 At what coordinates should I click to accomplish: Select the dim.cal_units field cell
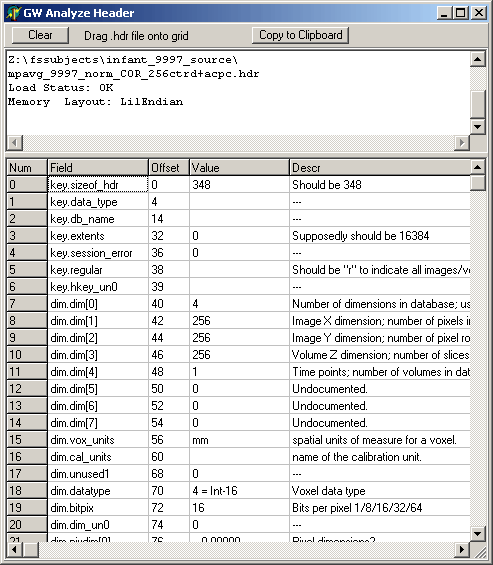point(98,457)
